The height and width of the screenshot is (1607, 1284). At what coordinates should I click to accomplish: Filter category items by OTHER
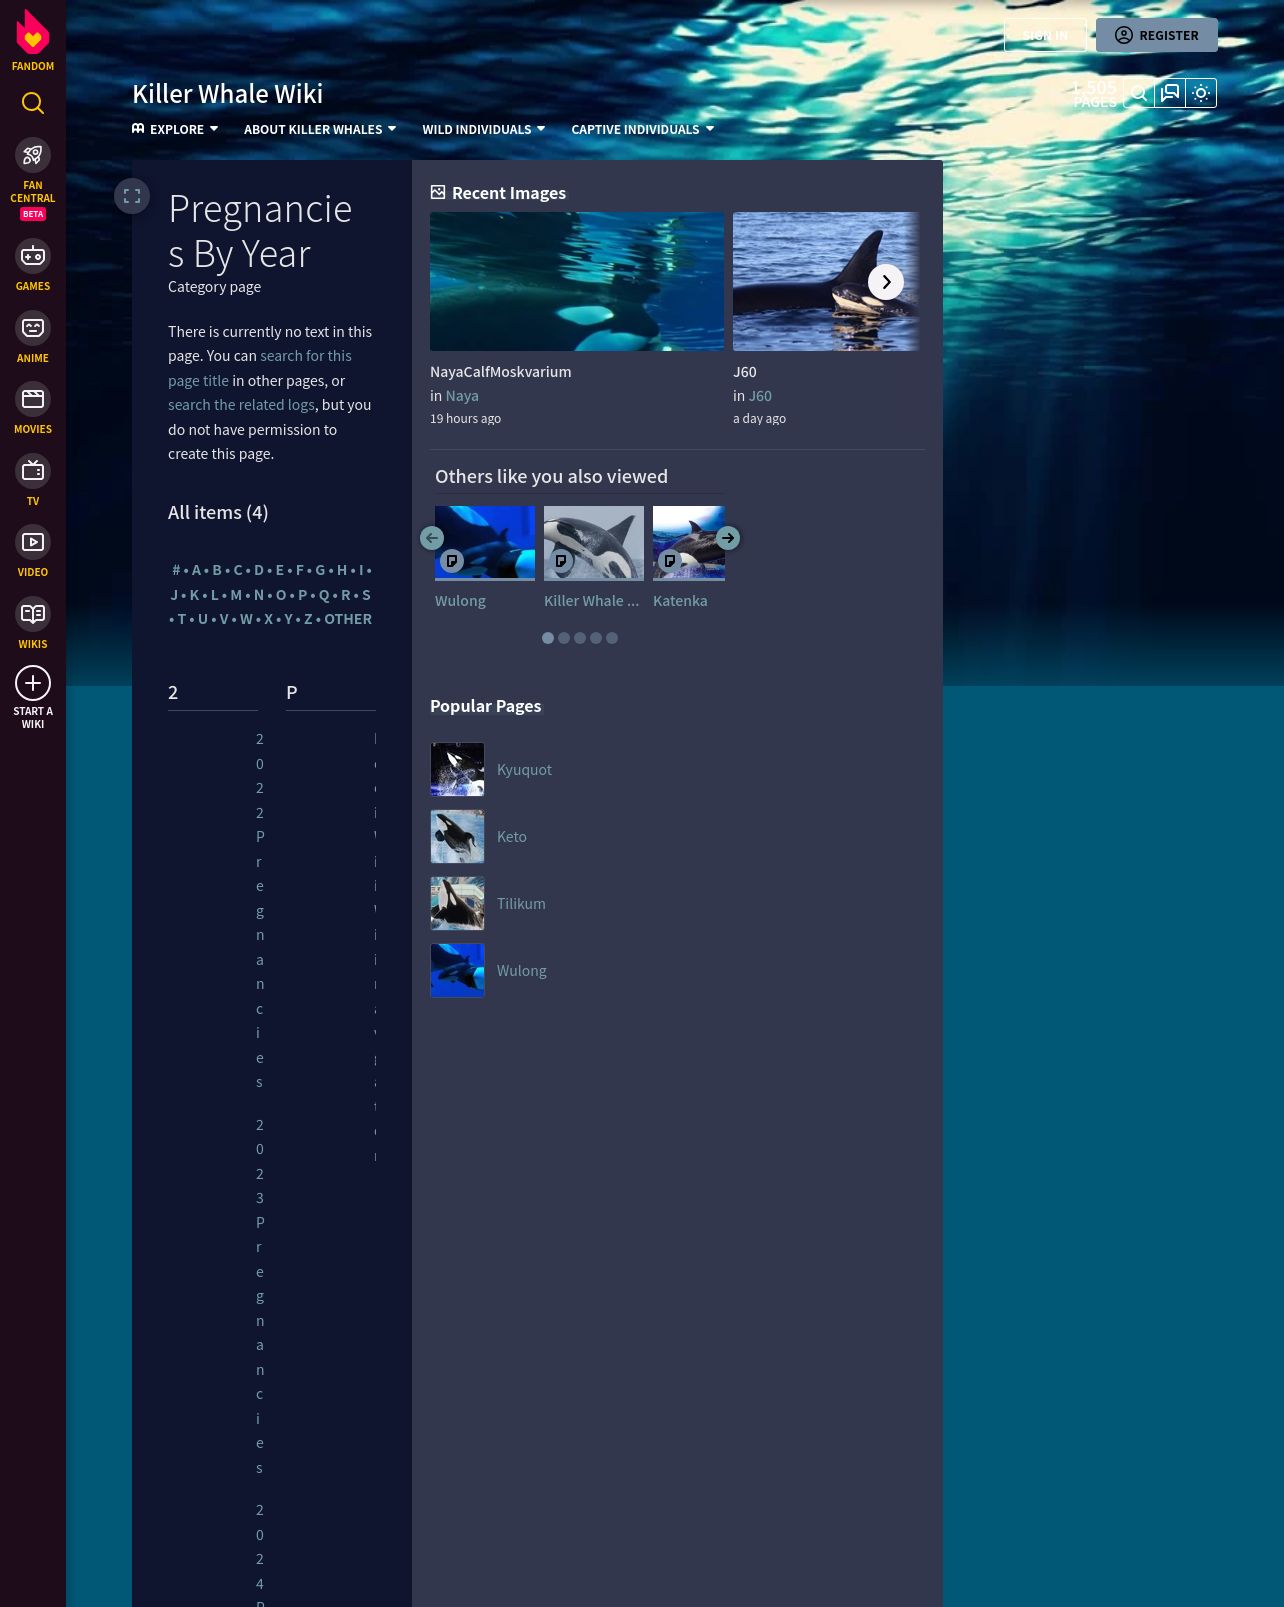pyautogui.click(x=348, y=619)
